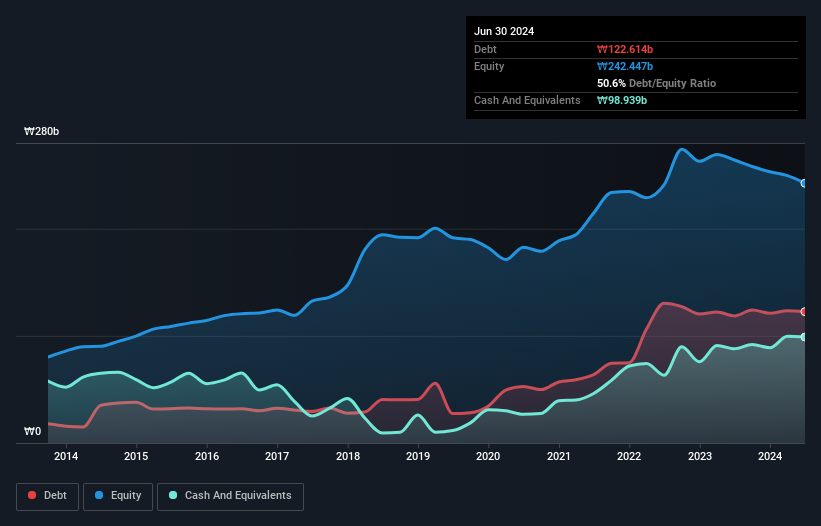
Task: Click the ₩98.939b cash value
Action: [622, 100]
